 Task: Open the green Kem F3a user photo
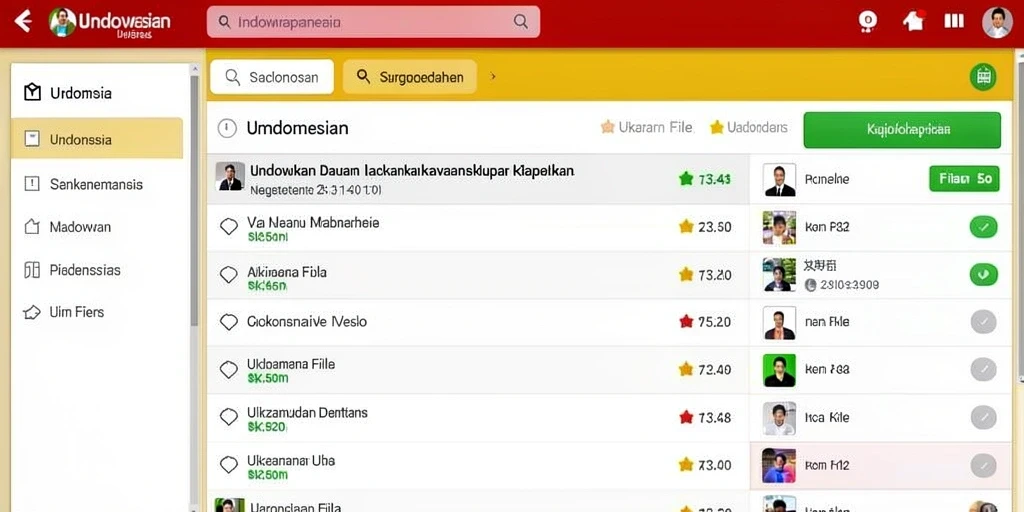click(779, 370)
